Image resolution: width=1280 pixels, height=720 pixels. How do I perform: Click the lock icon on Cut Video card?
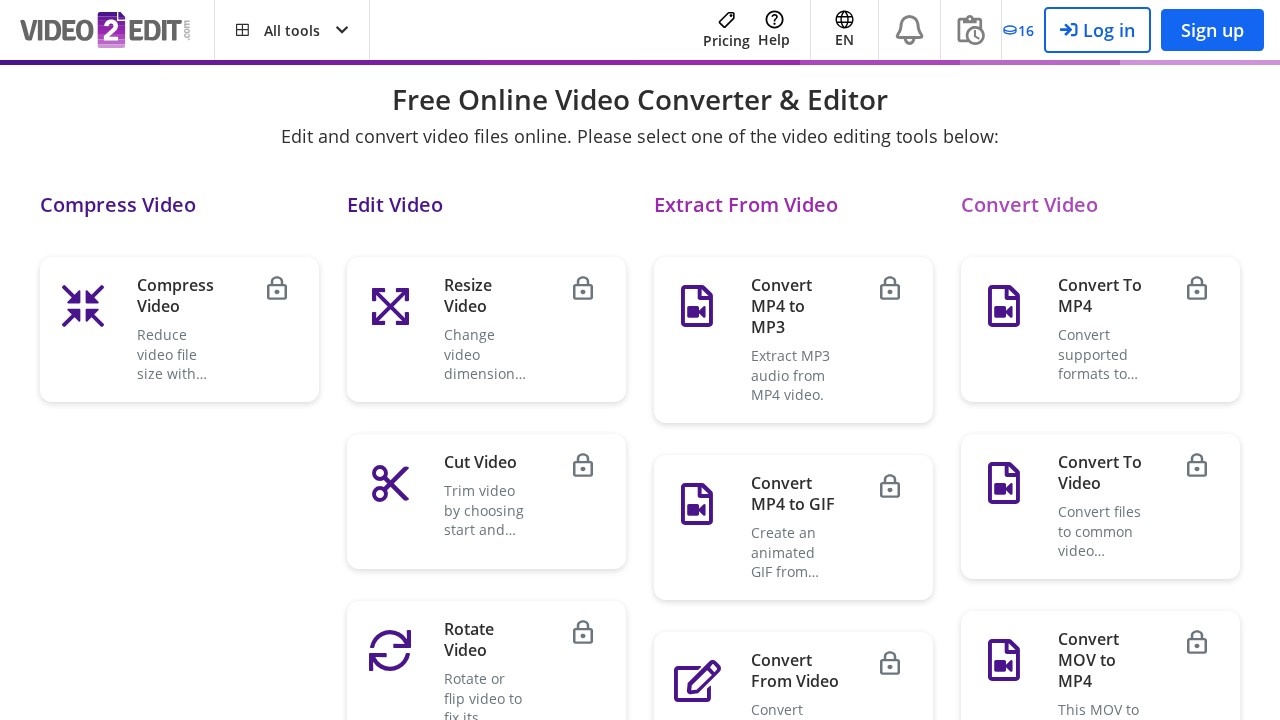point(583,466)
